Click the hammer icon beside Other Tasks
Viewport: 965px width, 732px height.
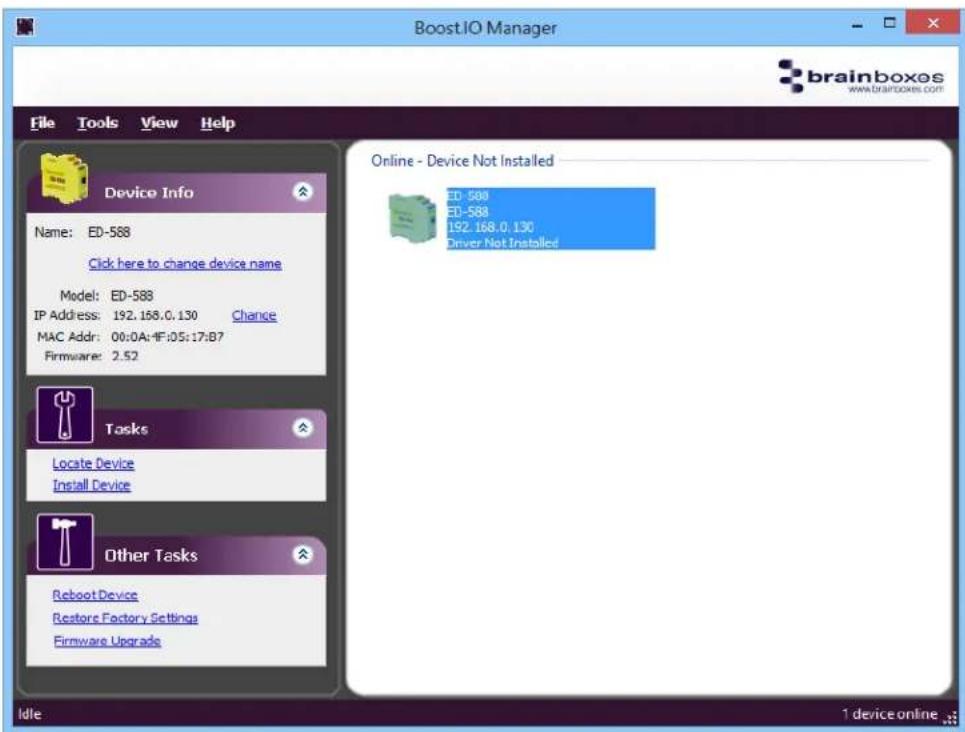tap(65, 542)
